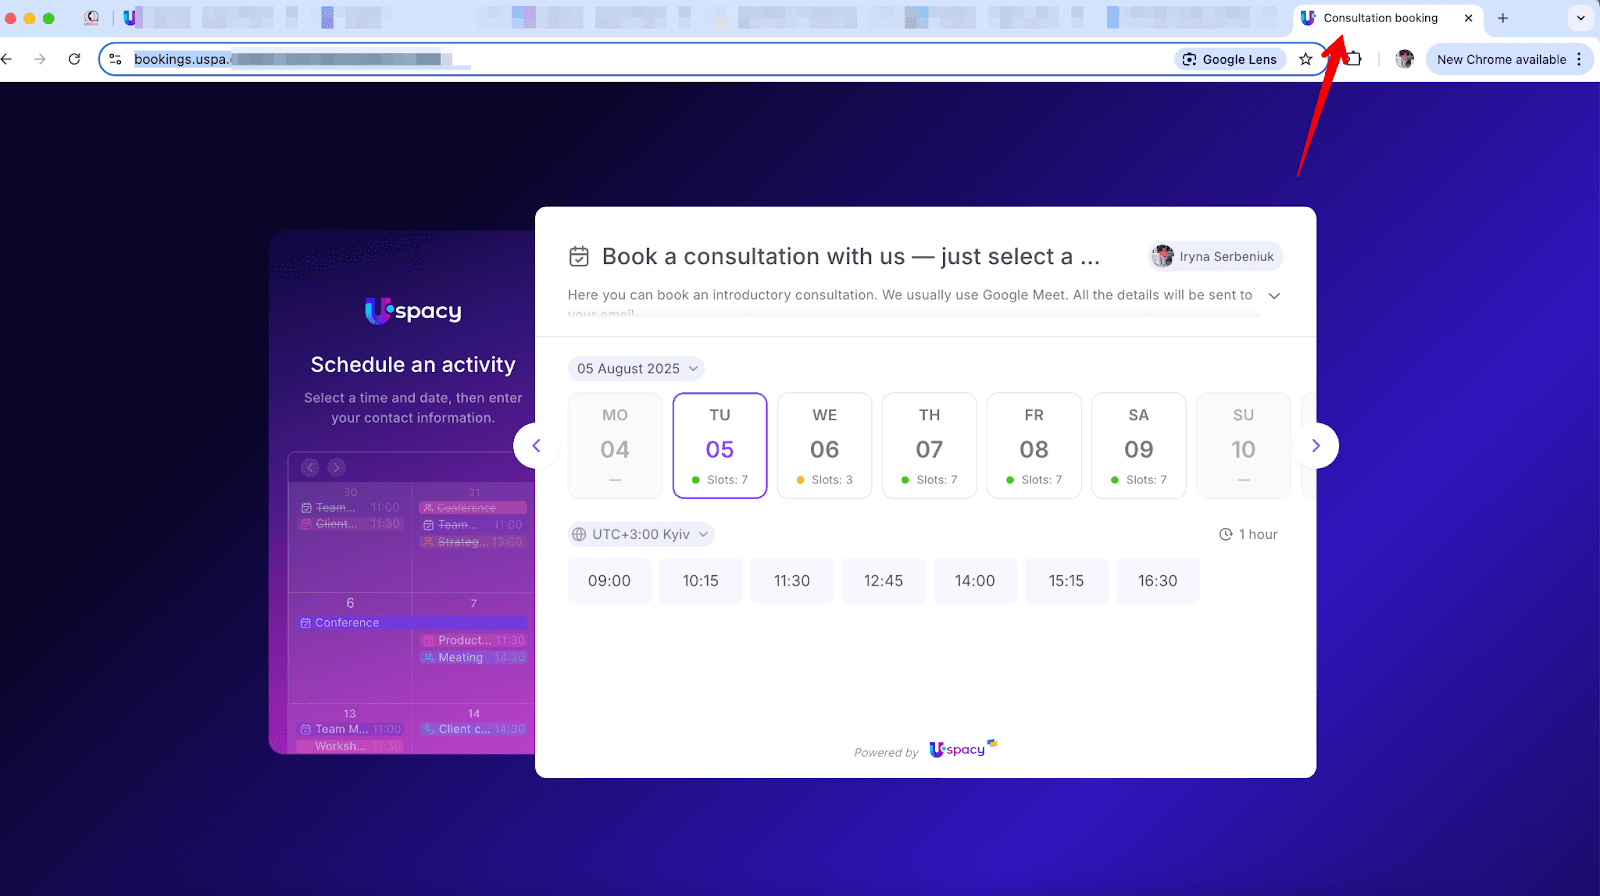Click site information icon in address bar
1600x896 pixels.
point(116,59)
